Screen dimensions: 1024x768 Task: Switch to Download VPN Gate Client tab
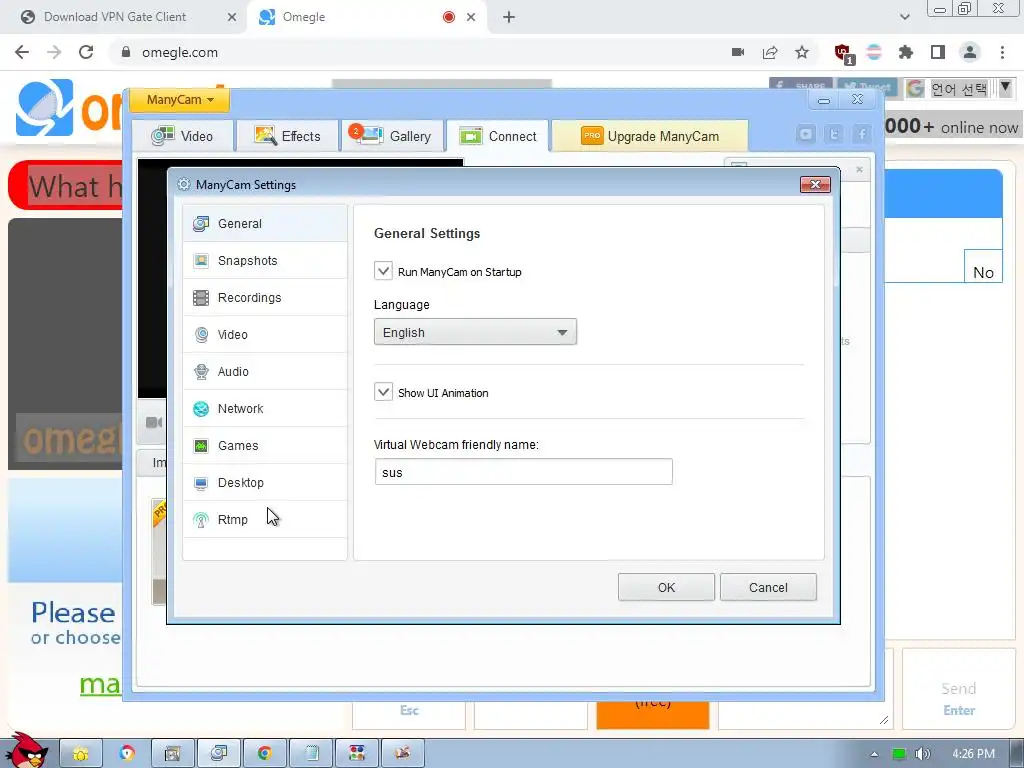[x=115, y=17]
